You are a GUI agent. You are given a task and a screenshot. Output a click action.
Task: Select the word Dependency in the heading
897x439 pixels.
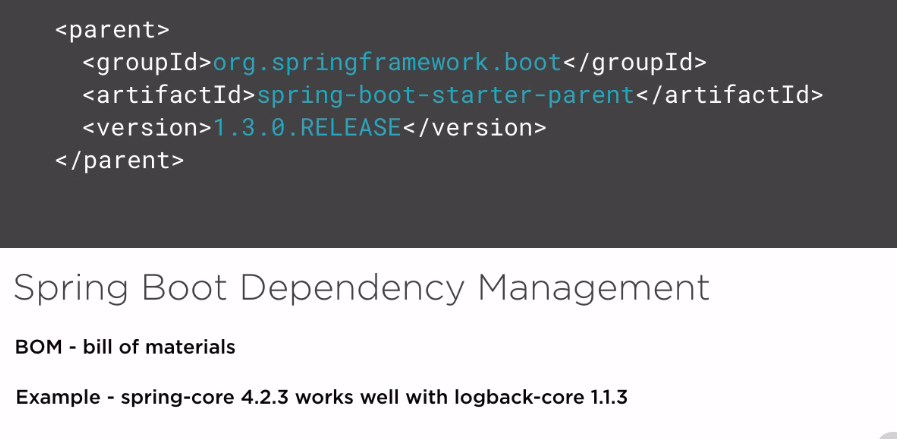pyautogui.click(x=354, y=288)
